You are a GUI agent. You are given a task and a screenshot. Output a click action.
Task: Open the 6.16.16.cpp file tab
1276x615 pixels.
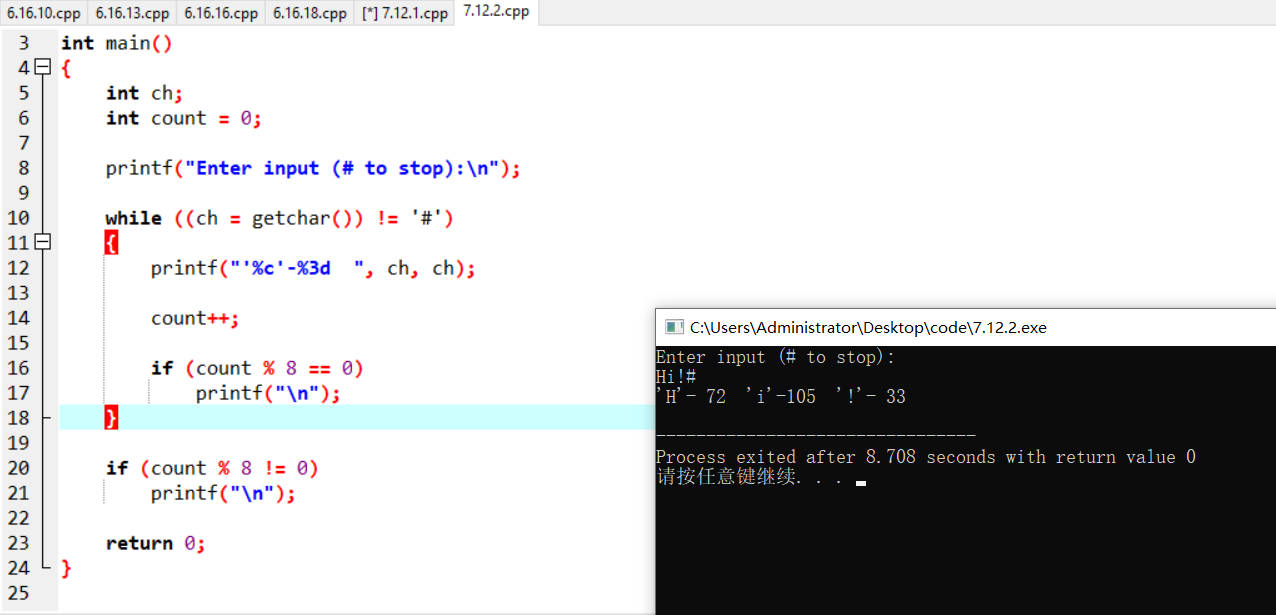pos(220,13)
